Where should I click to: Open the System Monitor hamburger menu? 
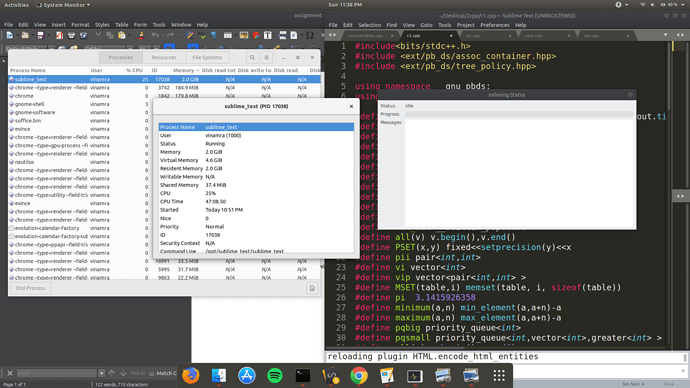click(266, 58)
